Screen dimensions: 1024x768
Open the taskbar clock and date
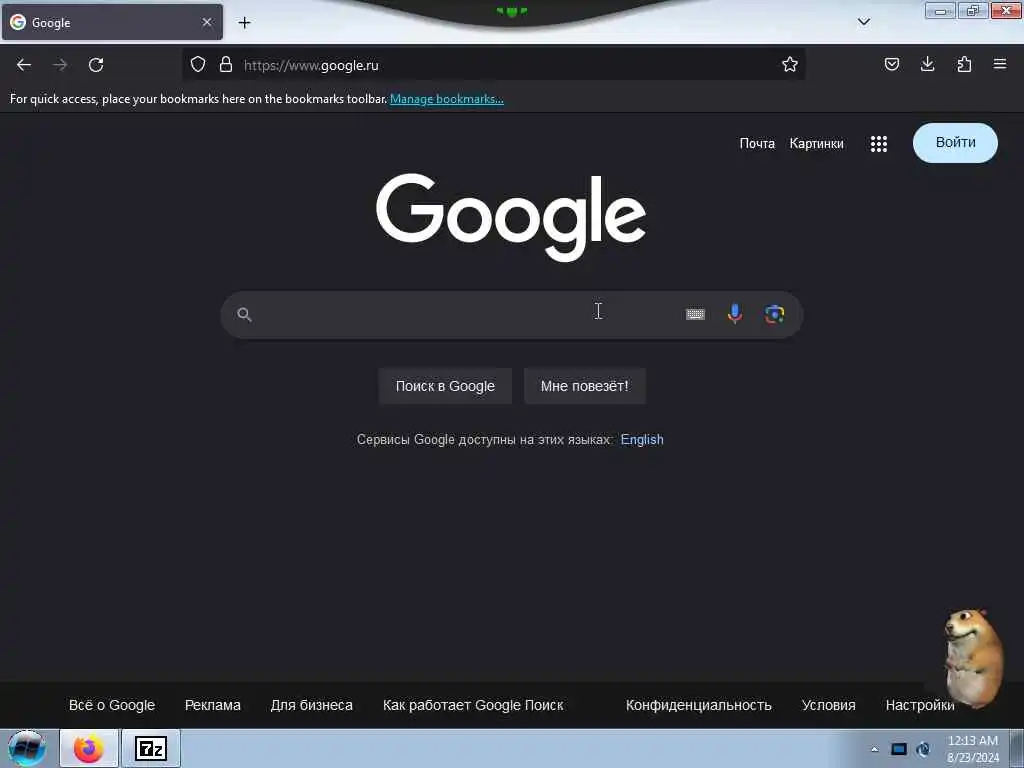point(972,749)
